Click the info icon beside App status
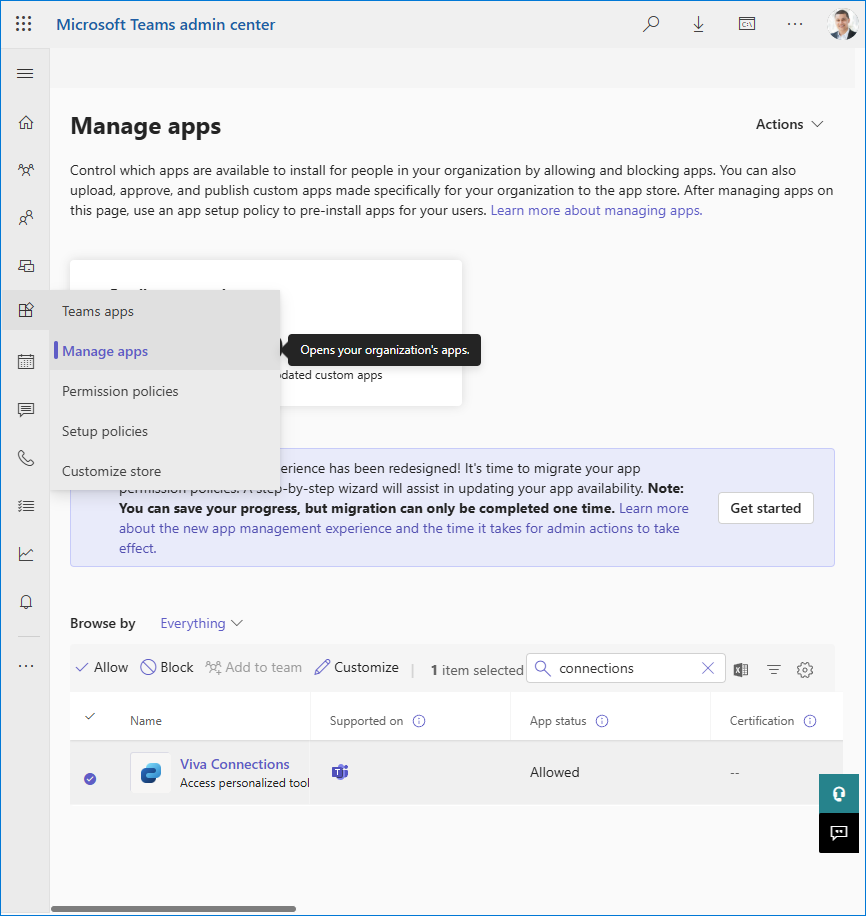Screen dimensions: 866x916 click(602, 721)
